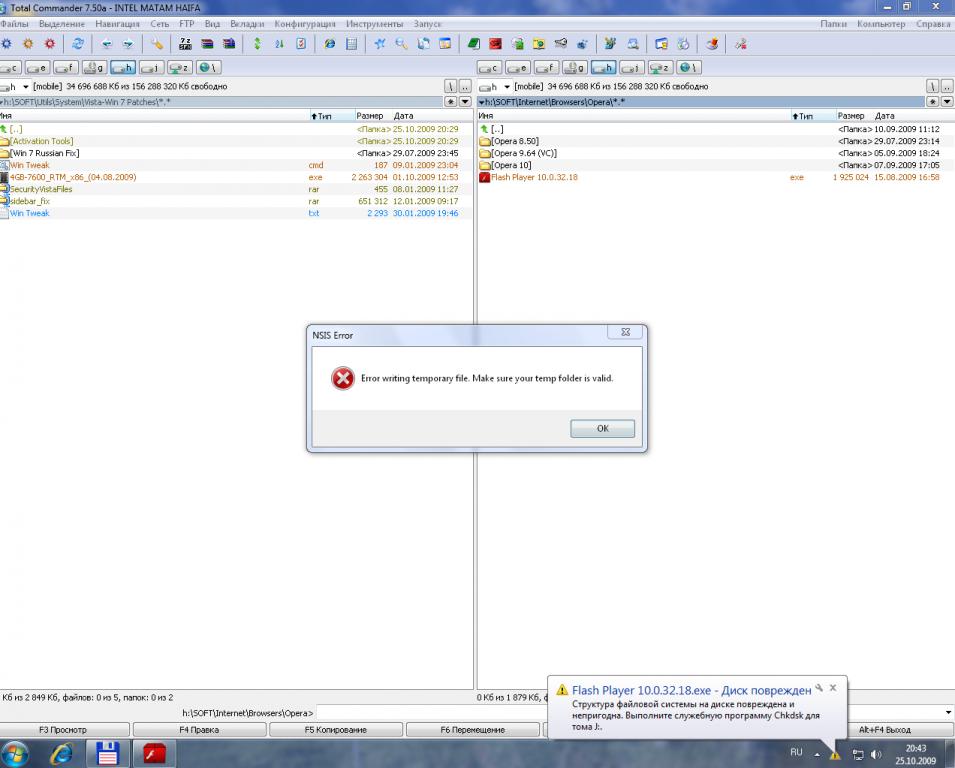
Task: Click Alt+F4 Выход button
Action: pyautogui.click(x=884, y=730)
